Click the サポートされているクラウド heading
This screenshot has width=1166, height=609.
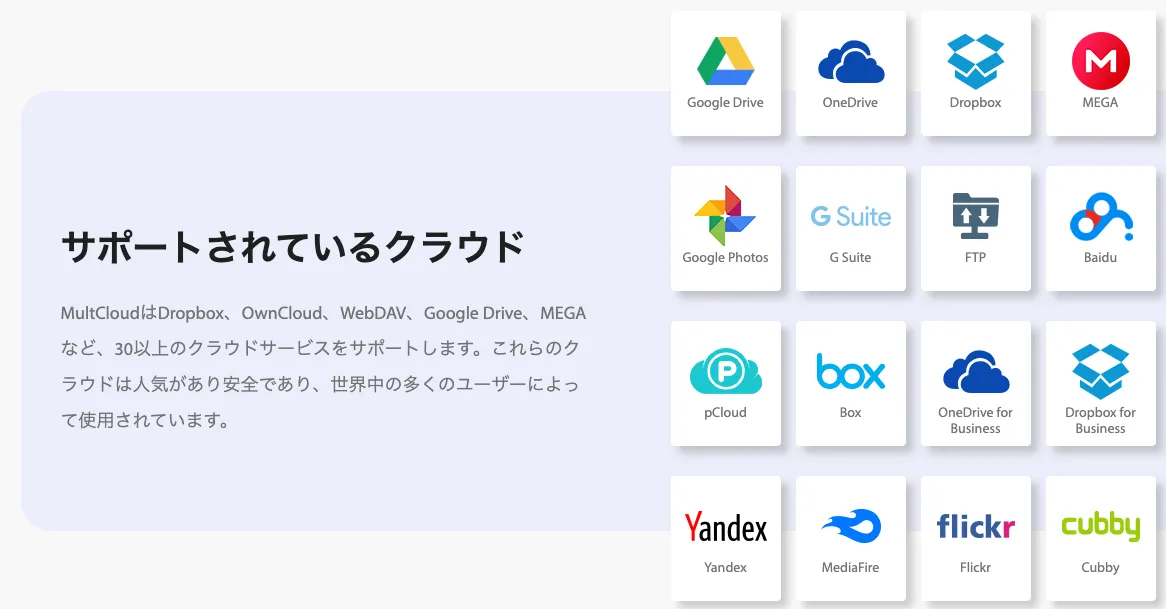[293, 246]
